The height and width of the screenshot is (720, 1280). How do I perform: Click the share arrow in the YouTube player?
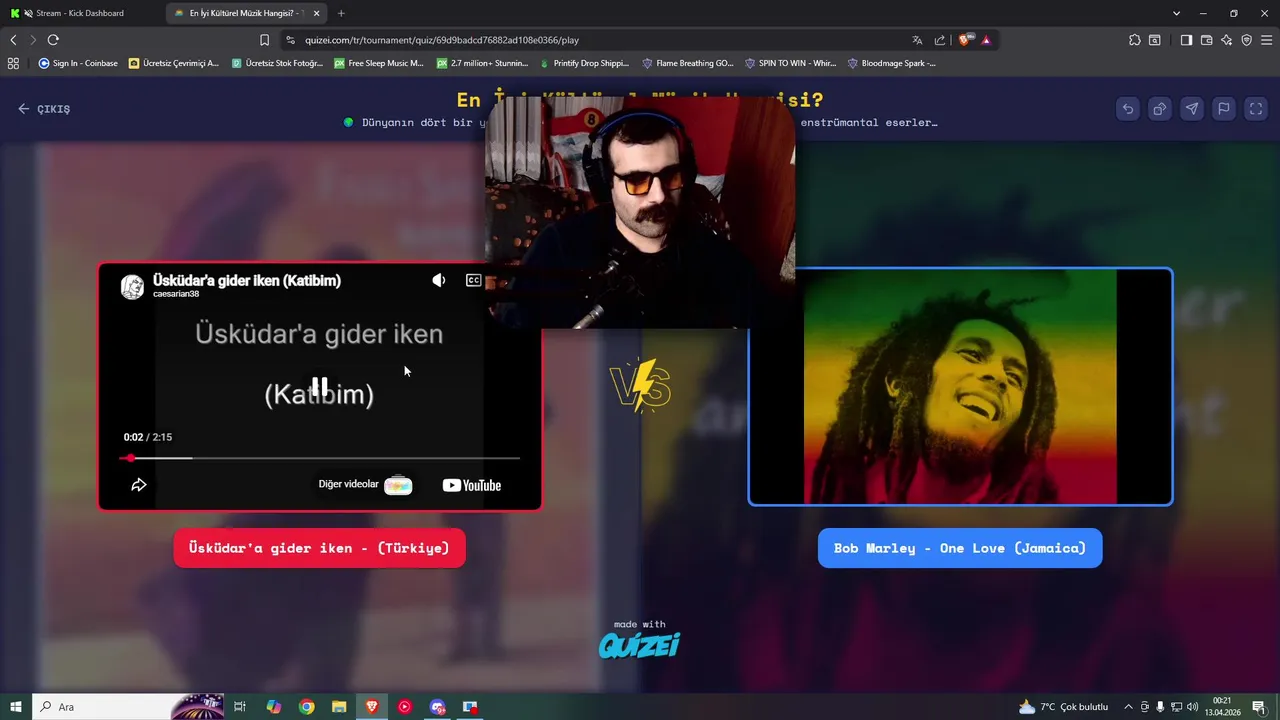point(139,485)
